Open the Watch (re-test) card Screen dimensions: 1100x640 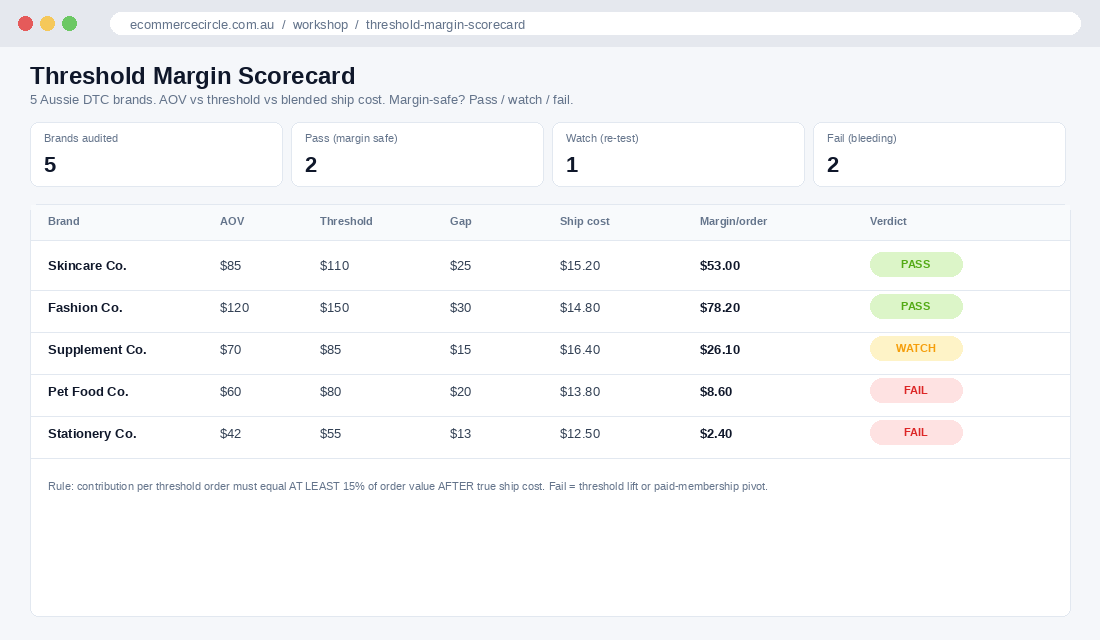click(x=678, y=154)
